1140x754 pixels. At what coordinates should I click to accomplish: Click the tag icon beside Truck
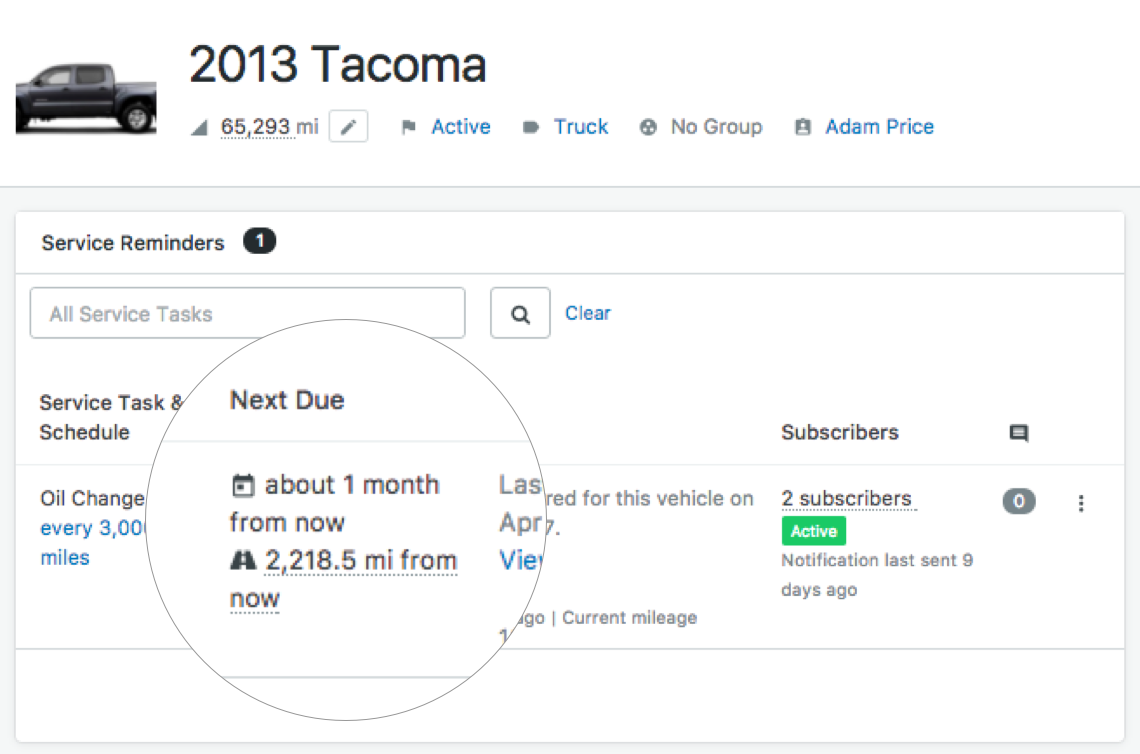pos(531,127)
